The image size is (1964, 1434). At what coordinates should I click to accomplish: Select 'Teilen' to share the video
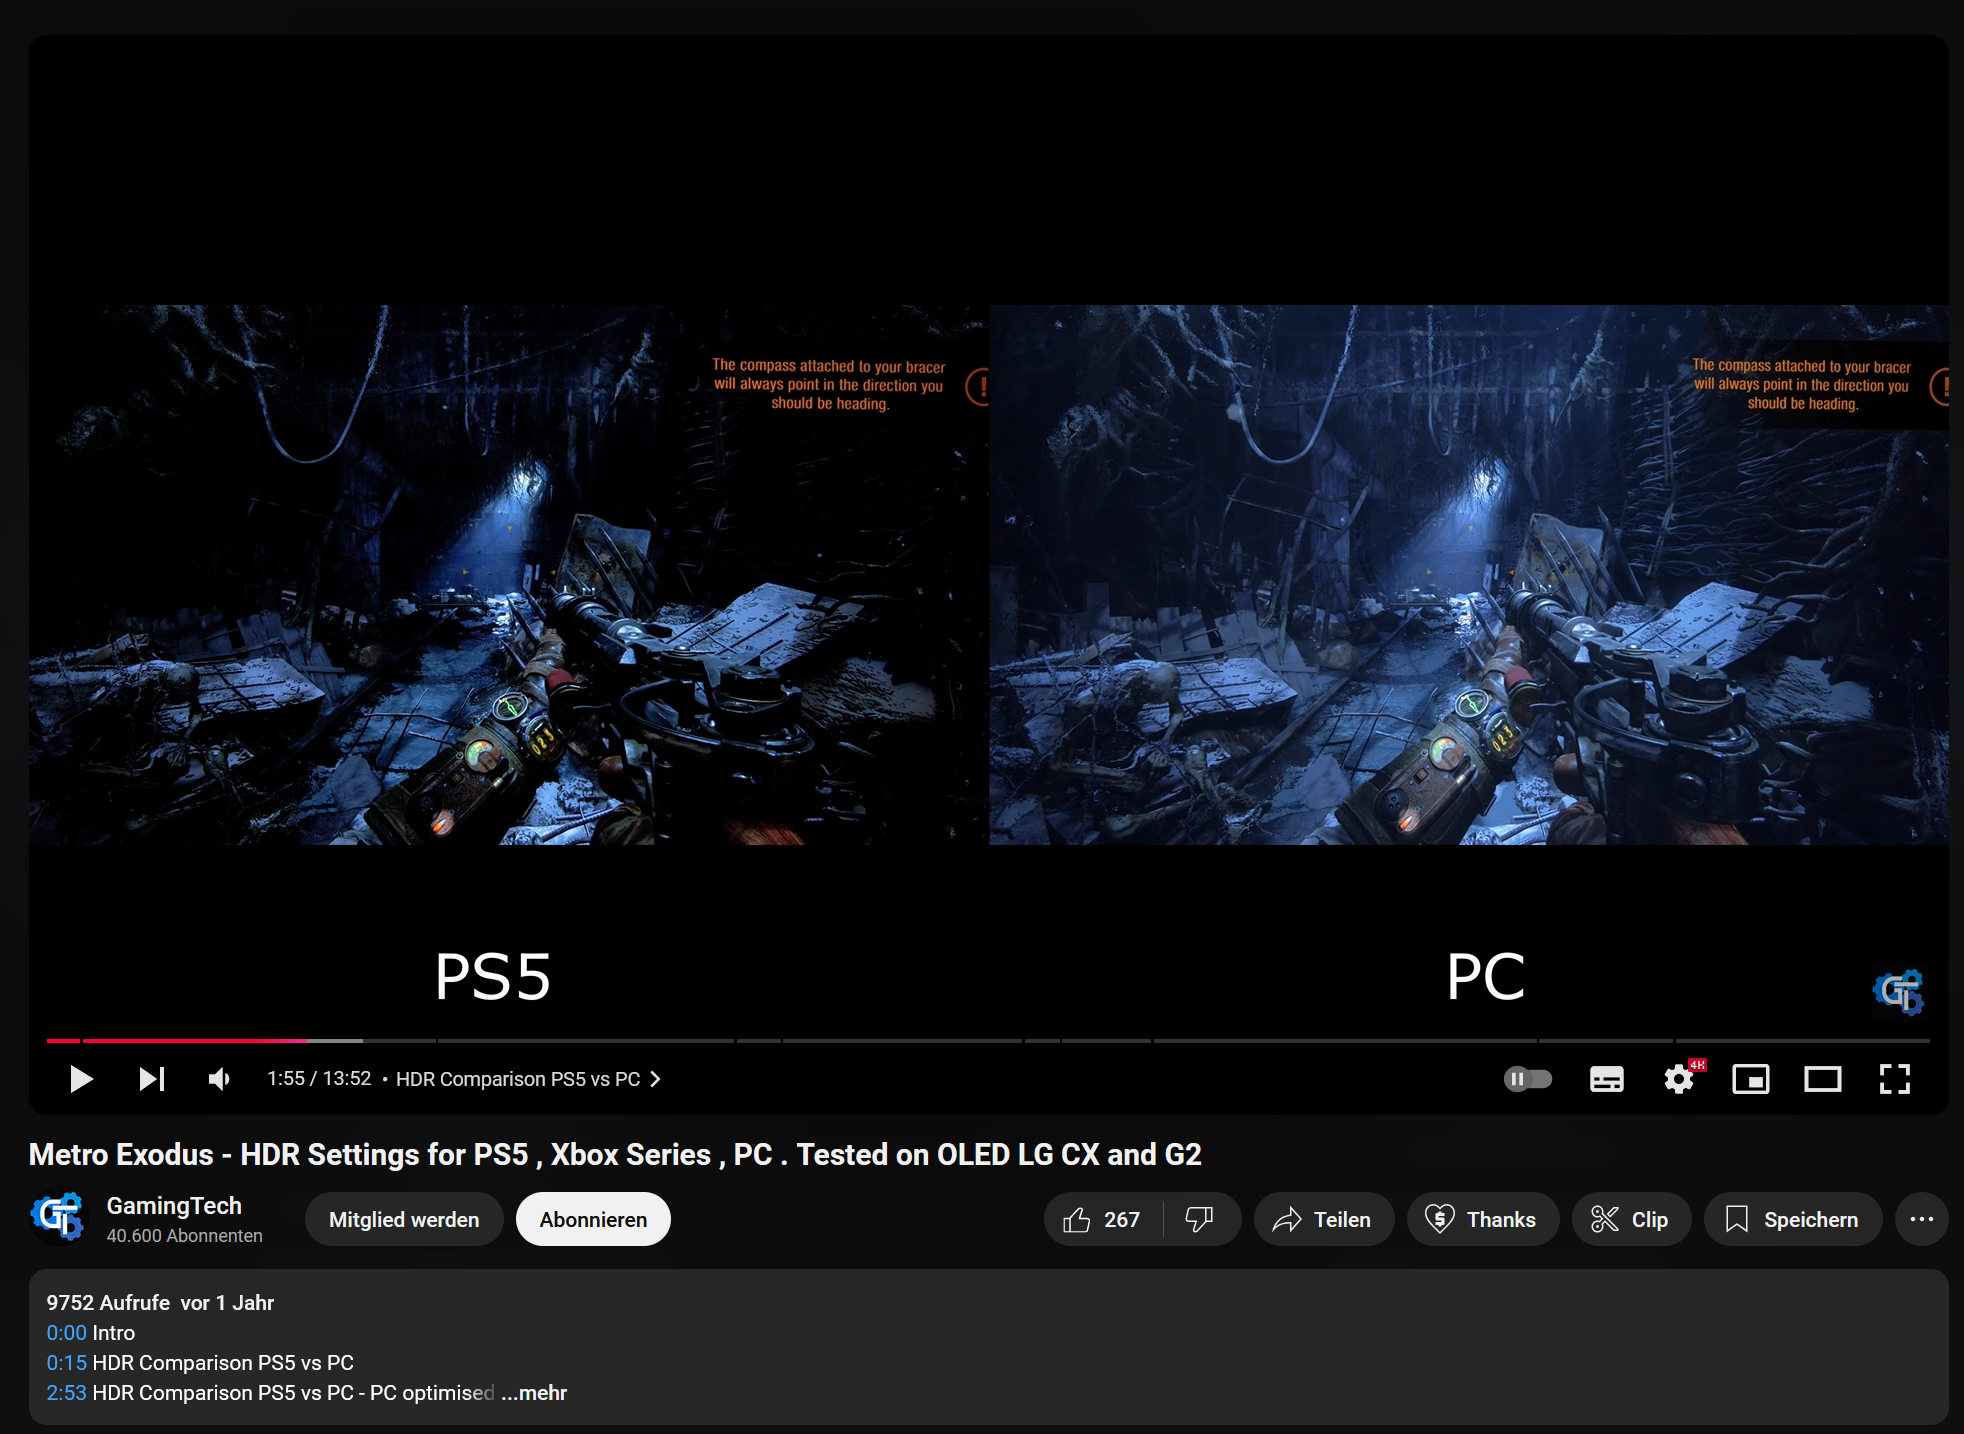[x=1323, y=1219]
